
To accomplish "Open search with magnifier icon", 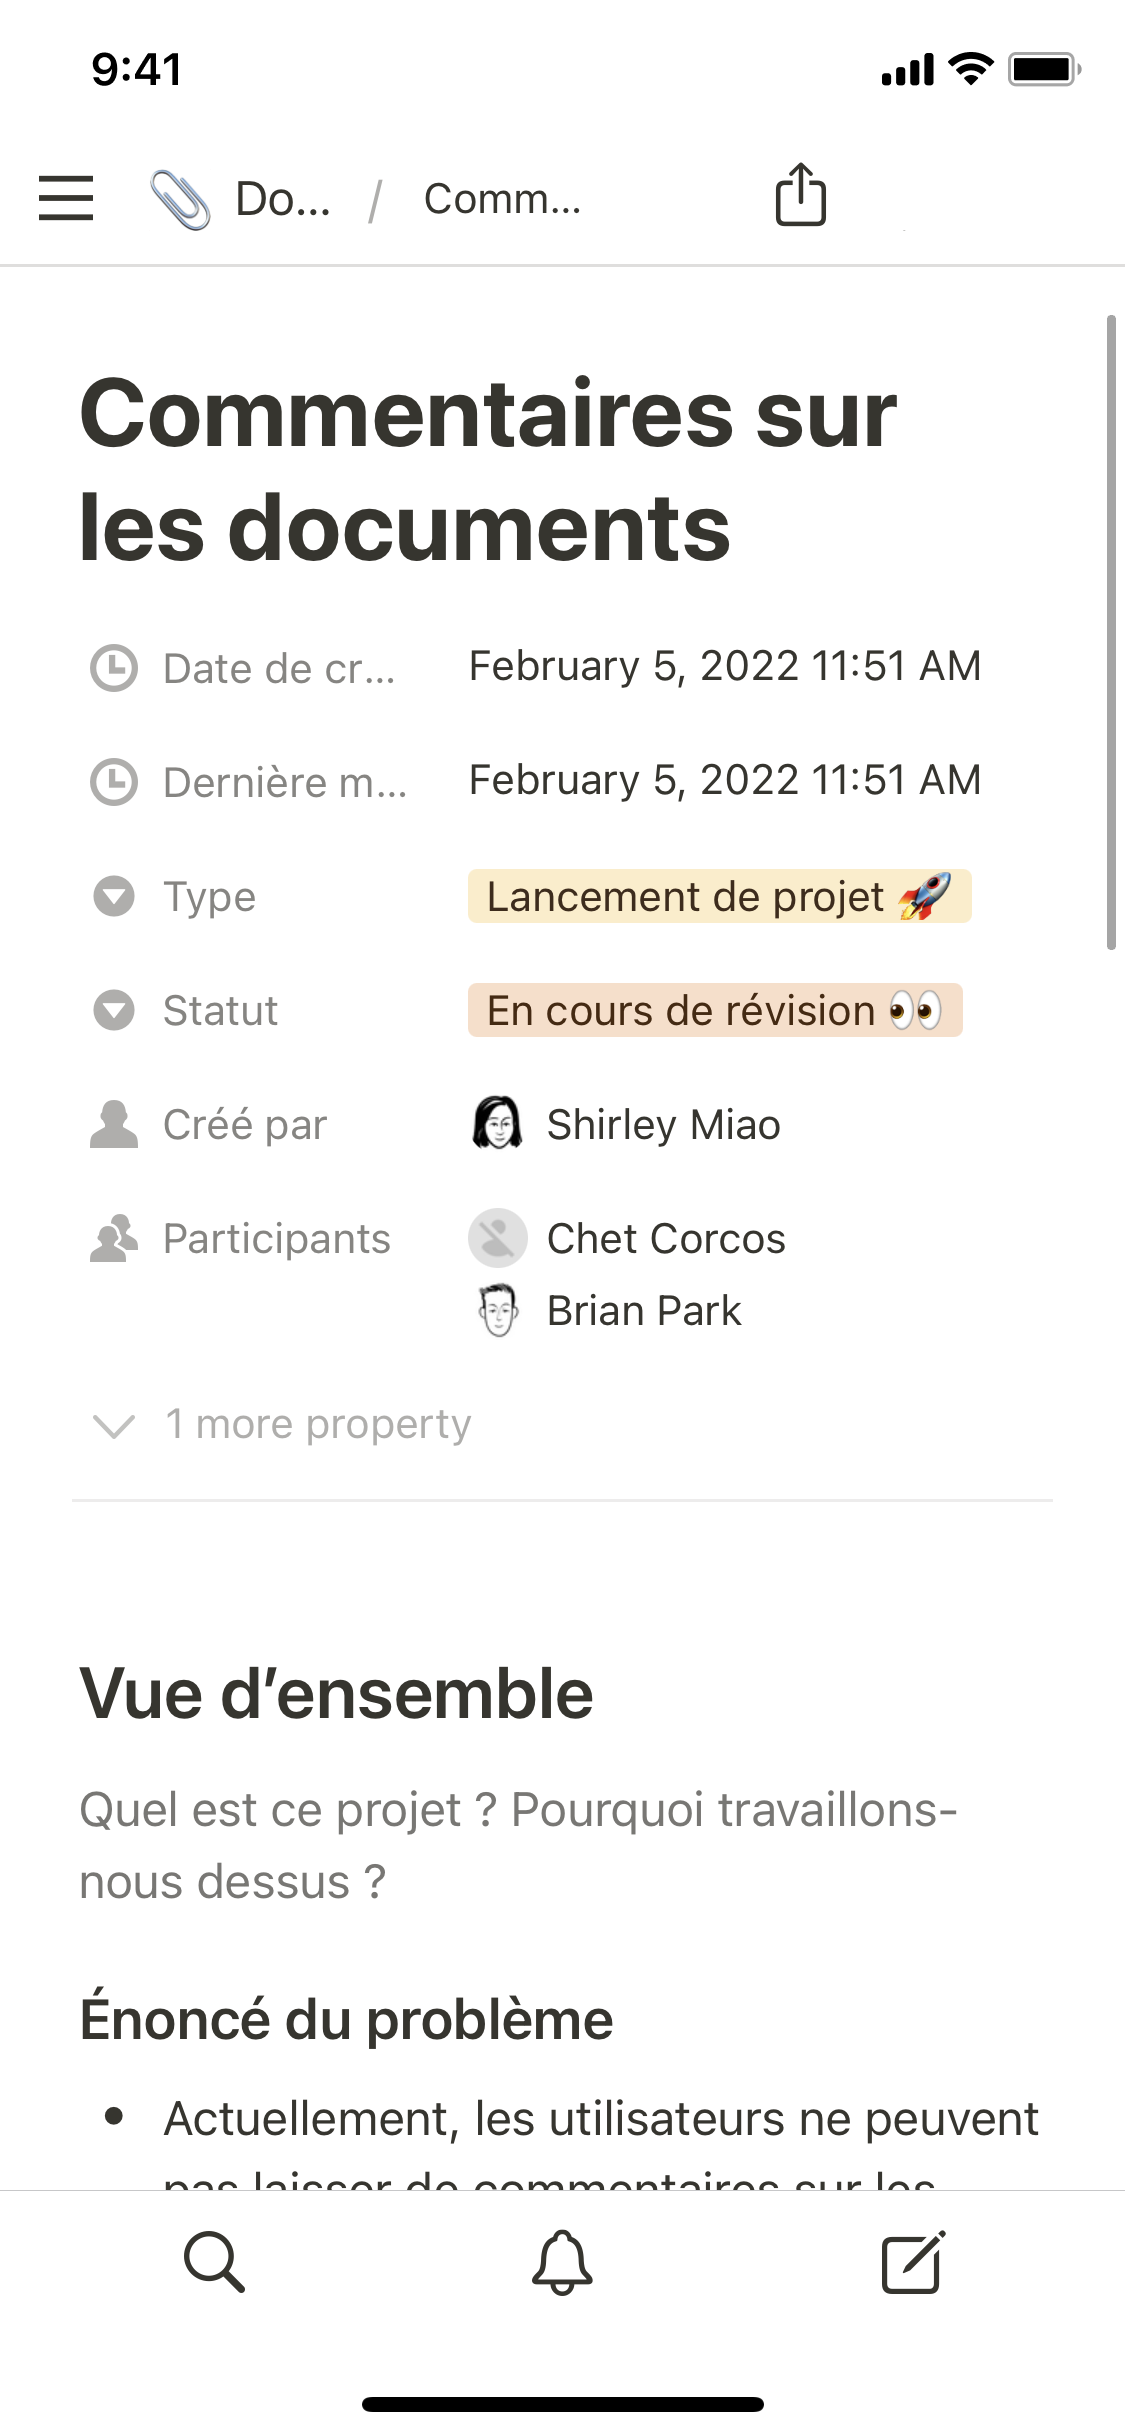I will point(214,2261).
